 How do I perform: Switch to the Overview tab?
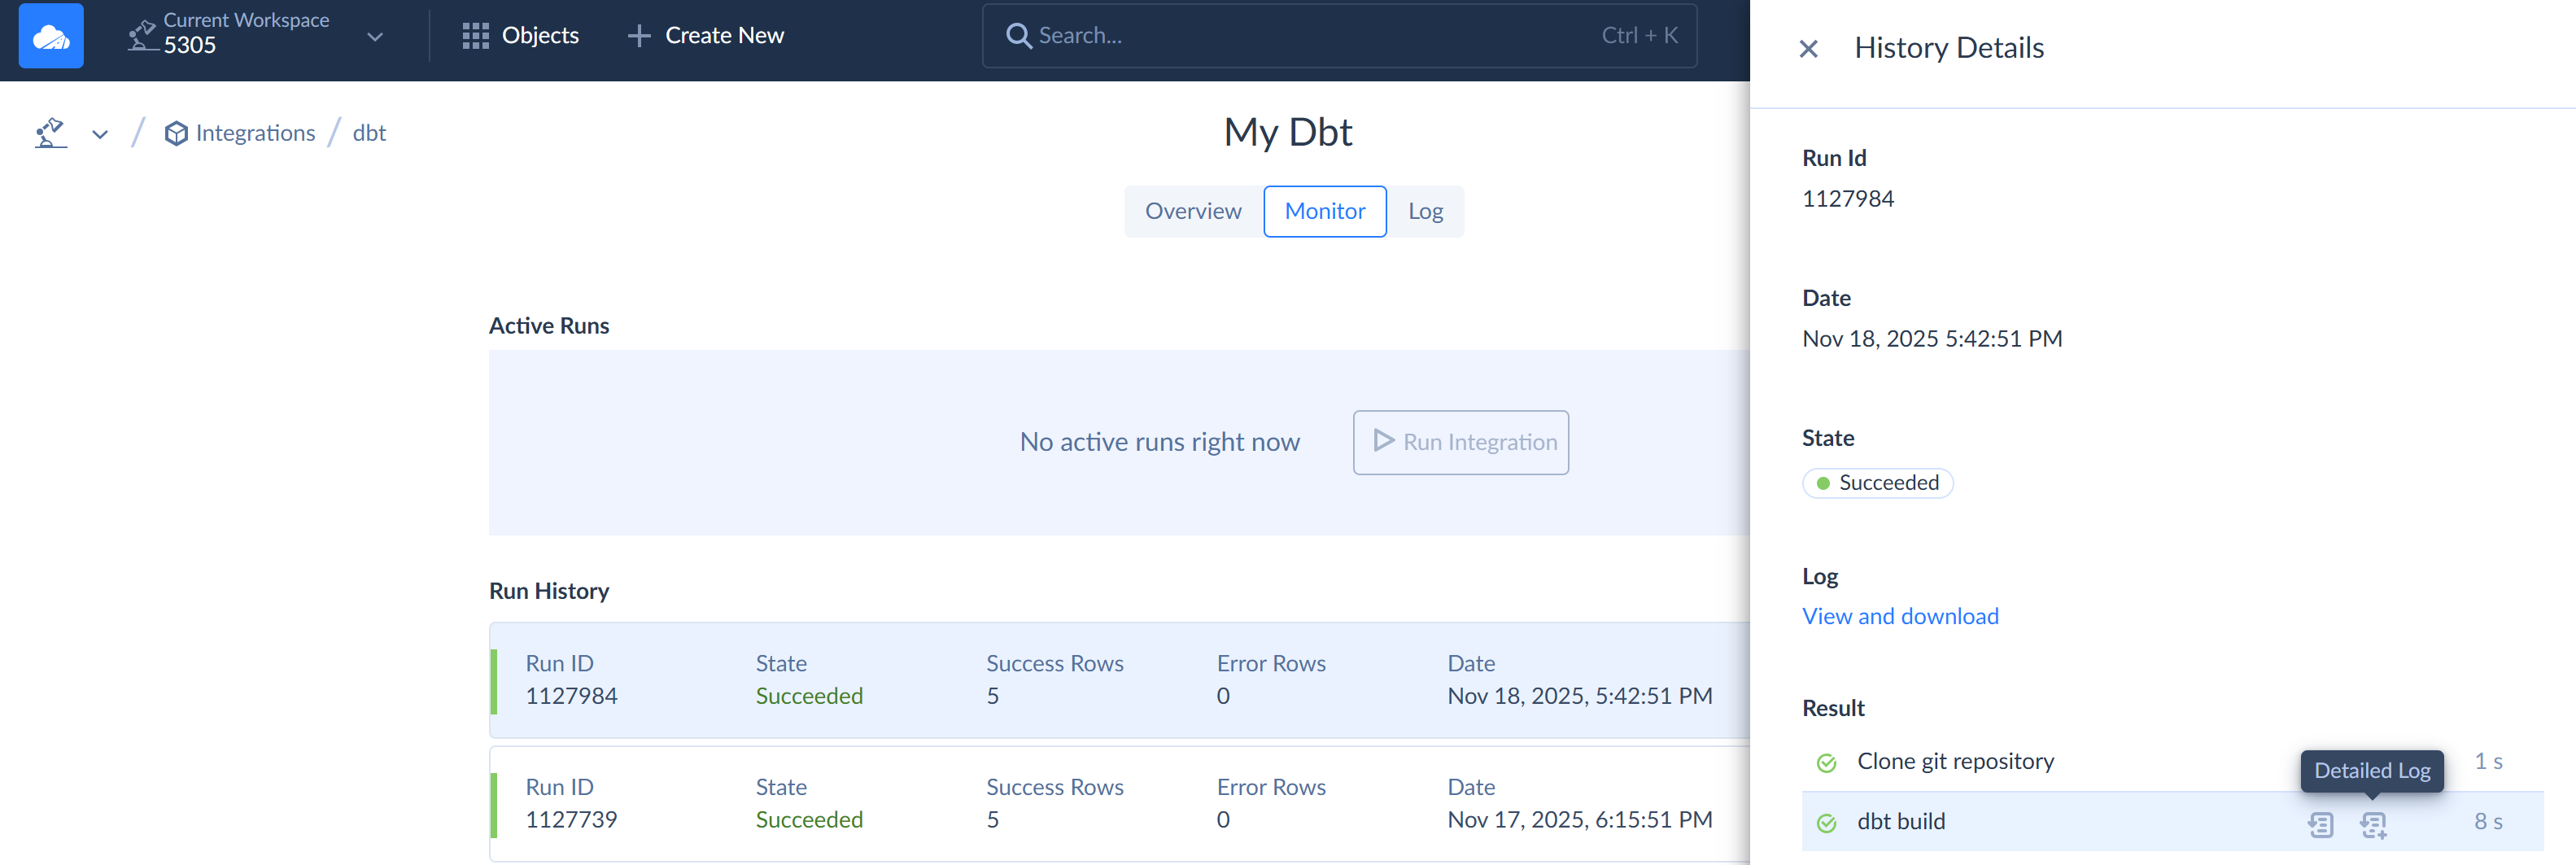click(1192, 211)
